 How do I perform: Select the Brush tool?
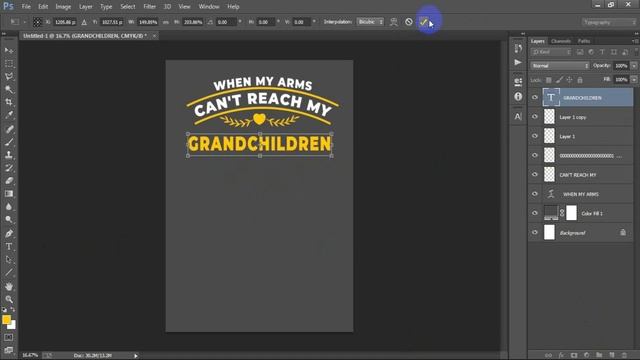coord(9,142)
